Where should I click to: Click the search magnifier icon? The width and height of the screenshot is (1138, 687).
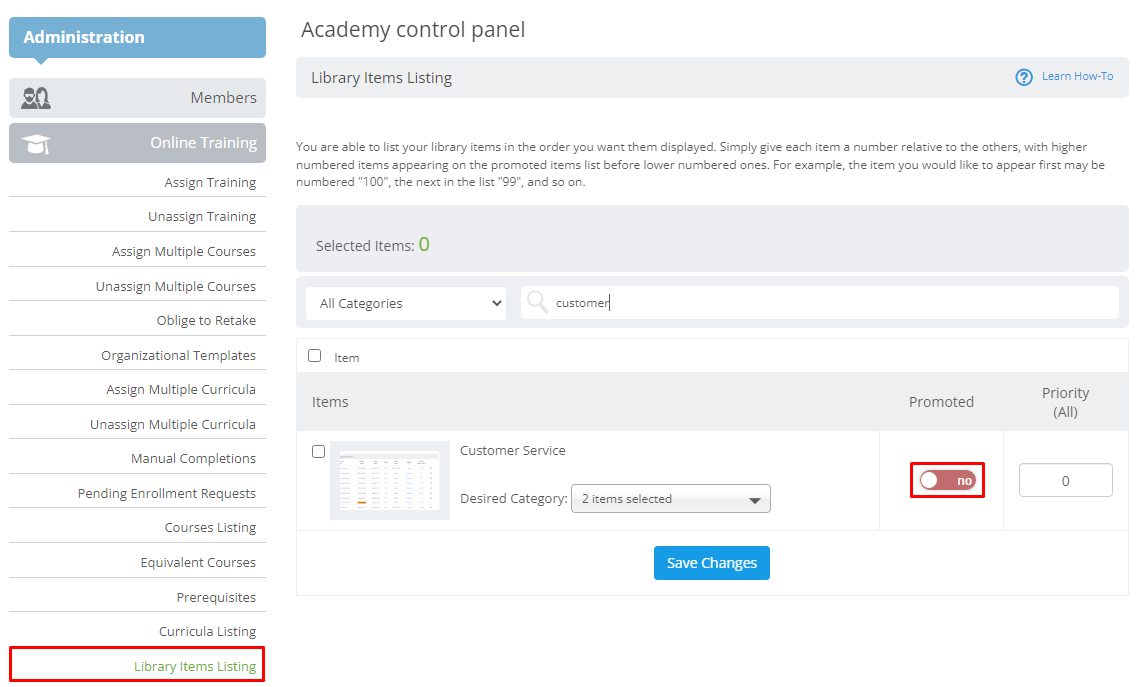pos(537,302)
